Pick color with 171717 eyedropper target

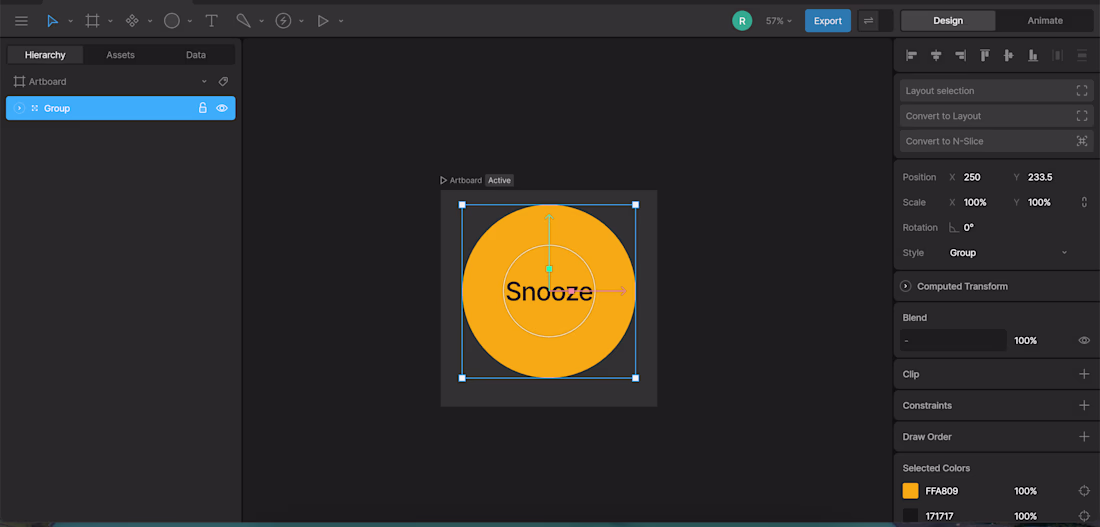[1084, 516]
